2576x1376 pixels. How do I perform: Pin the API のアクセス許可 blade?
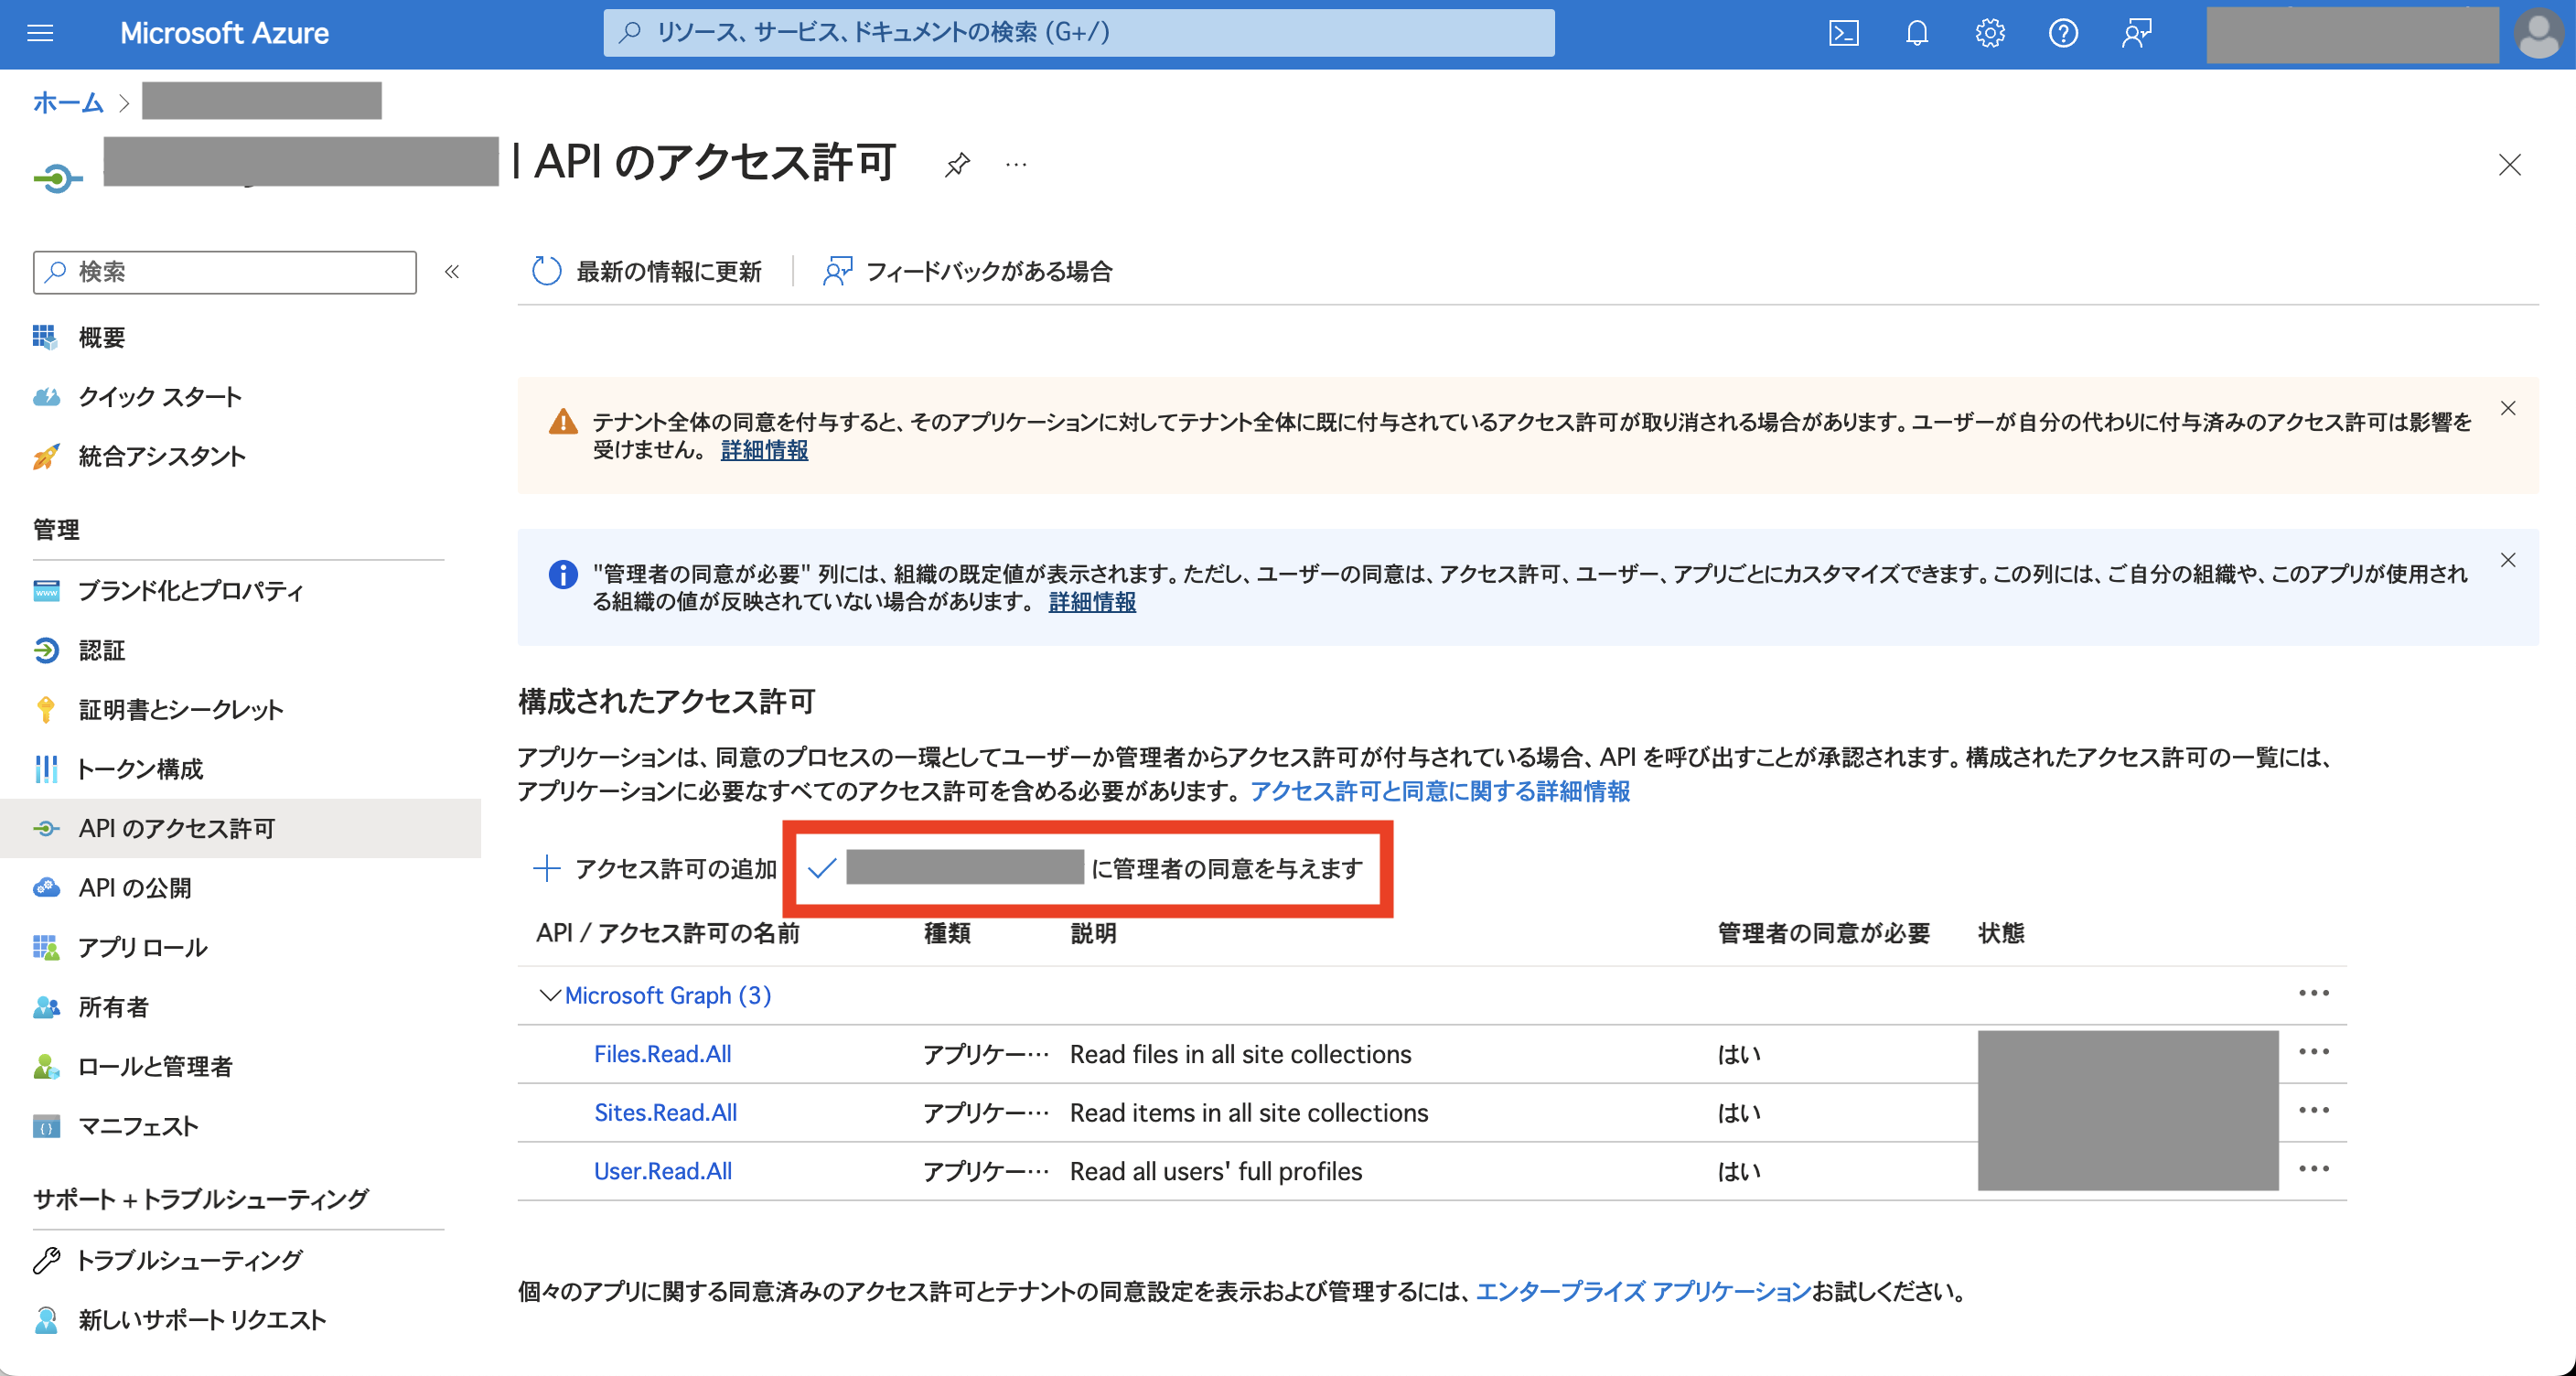coord(957,164)
